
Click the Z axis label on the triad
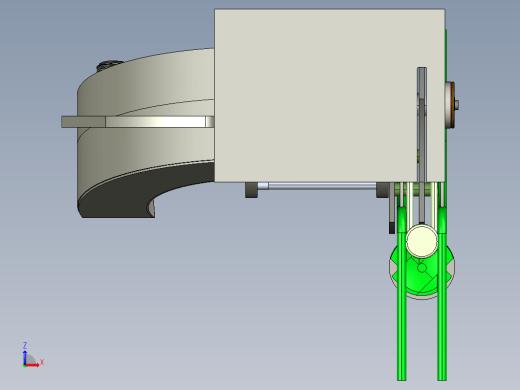click(25, 345)
